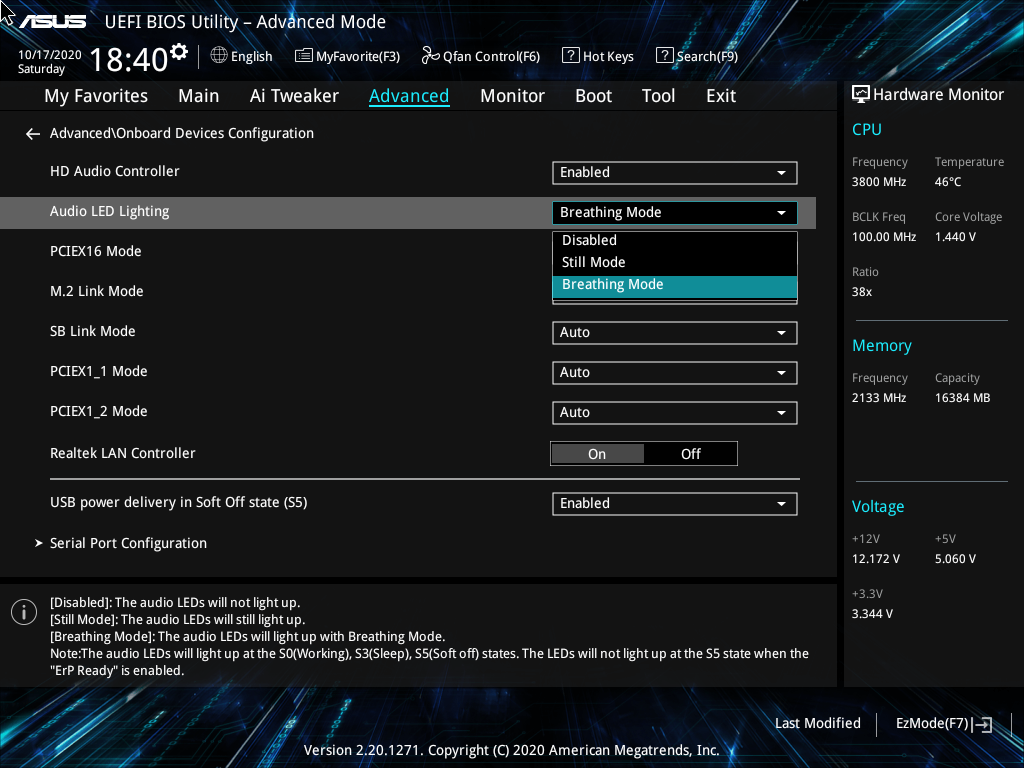Open the Advanced tab
This screenshot has width=1024, height=768.
(409, 96)
